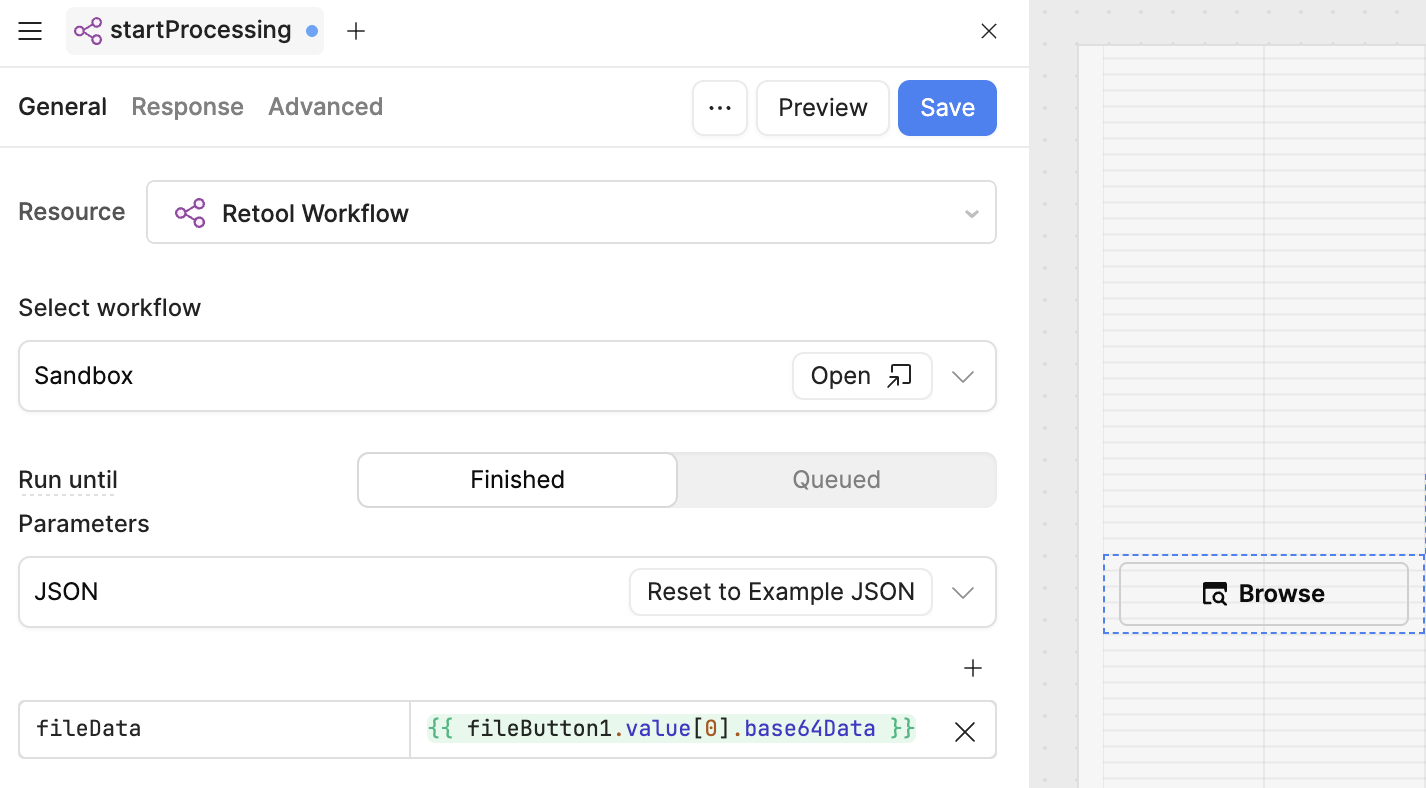The height and width of the screenshot is (788, 1426).
Task: Click the Browse file button on canvas
Action: (1264, 594)
